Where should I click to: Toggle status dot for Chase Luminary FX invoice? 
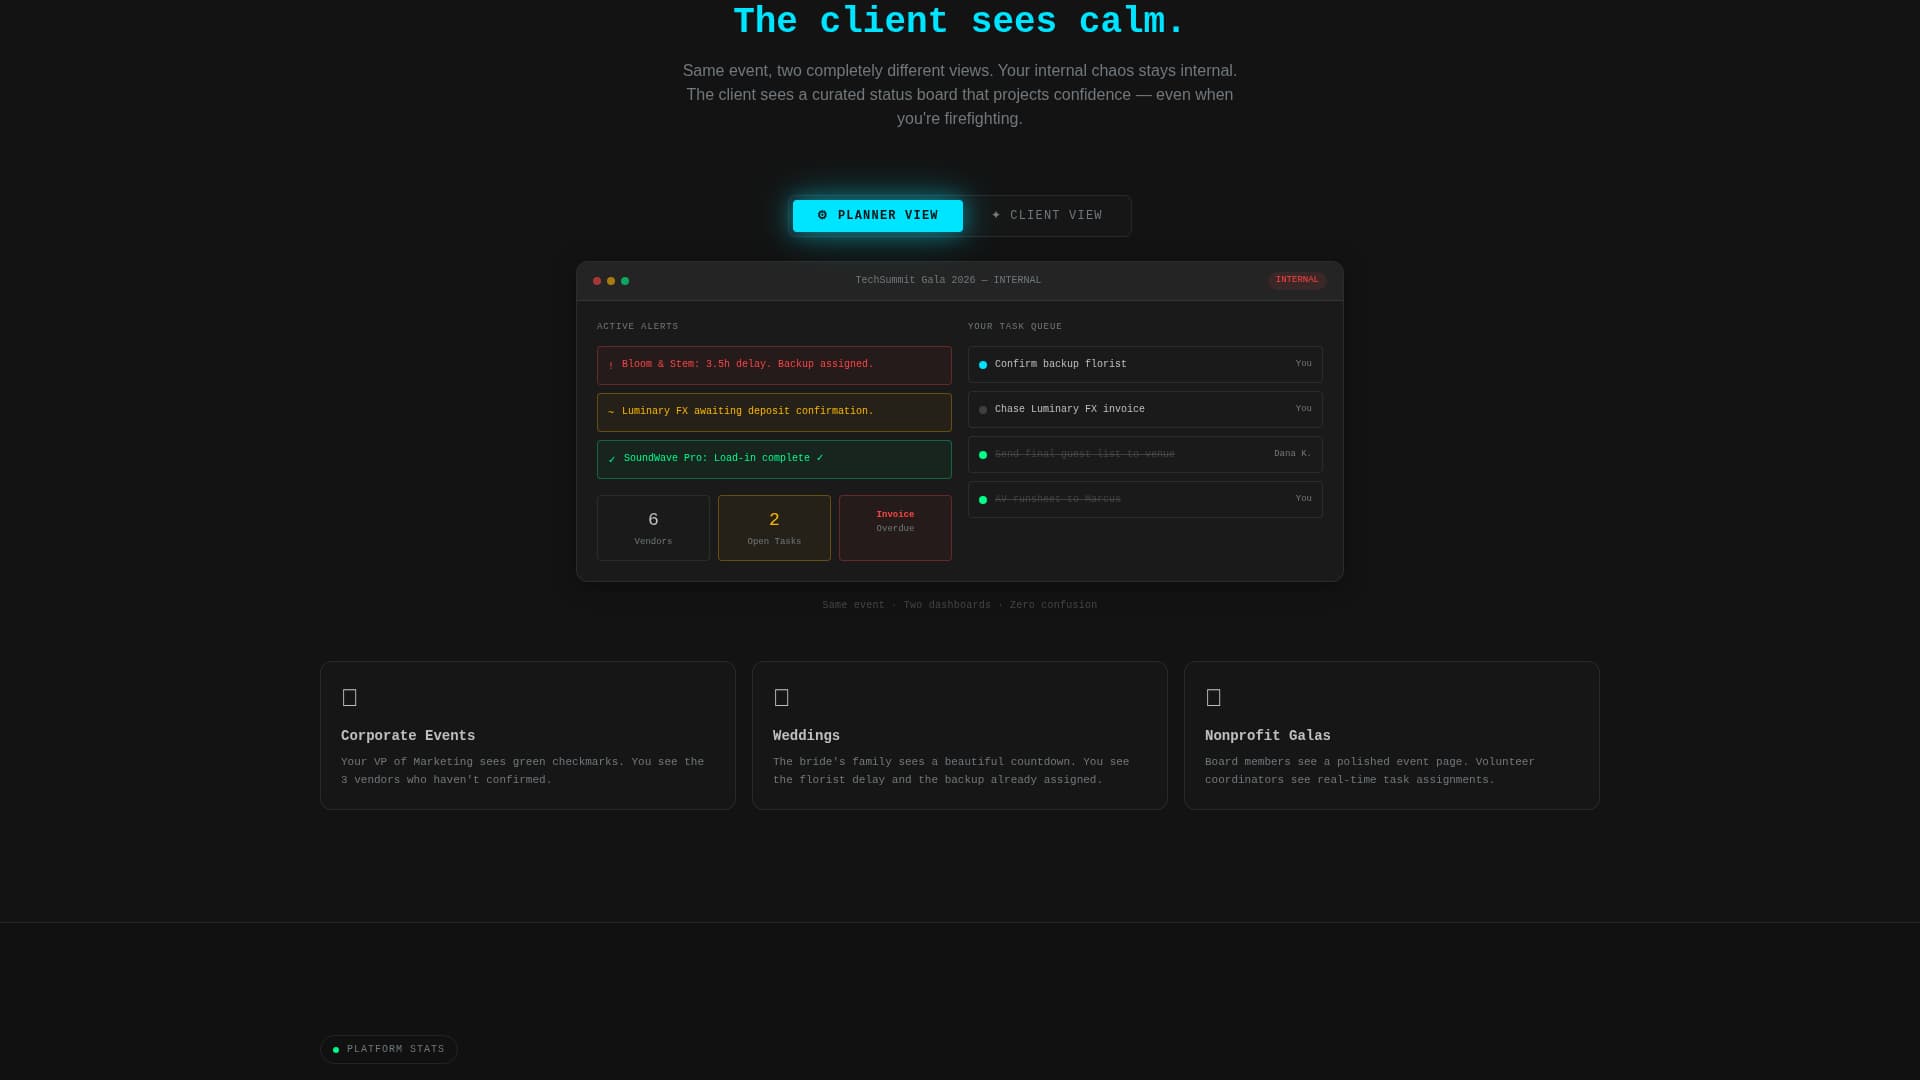pyautogui.click(x=983, y=410)
